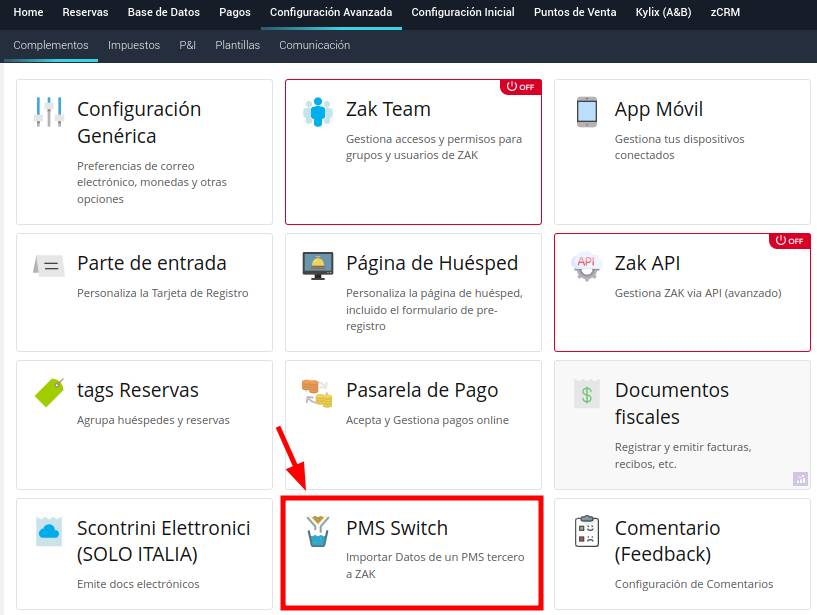Click the green tags Reservas icon
The width and height of the screenshot is (817, 615).
(49, 392)
